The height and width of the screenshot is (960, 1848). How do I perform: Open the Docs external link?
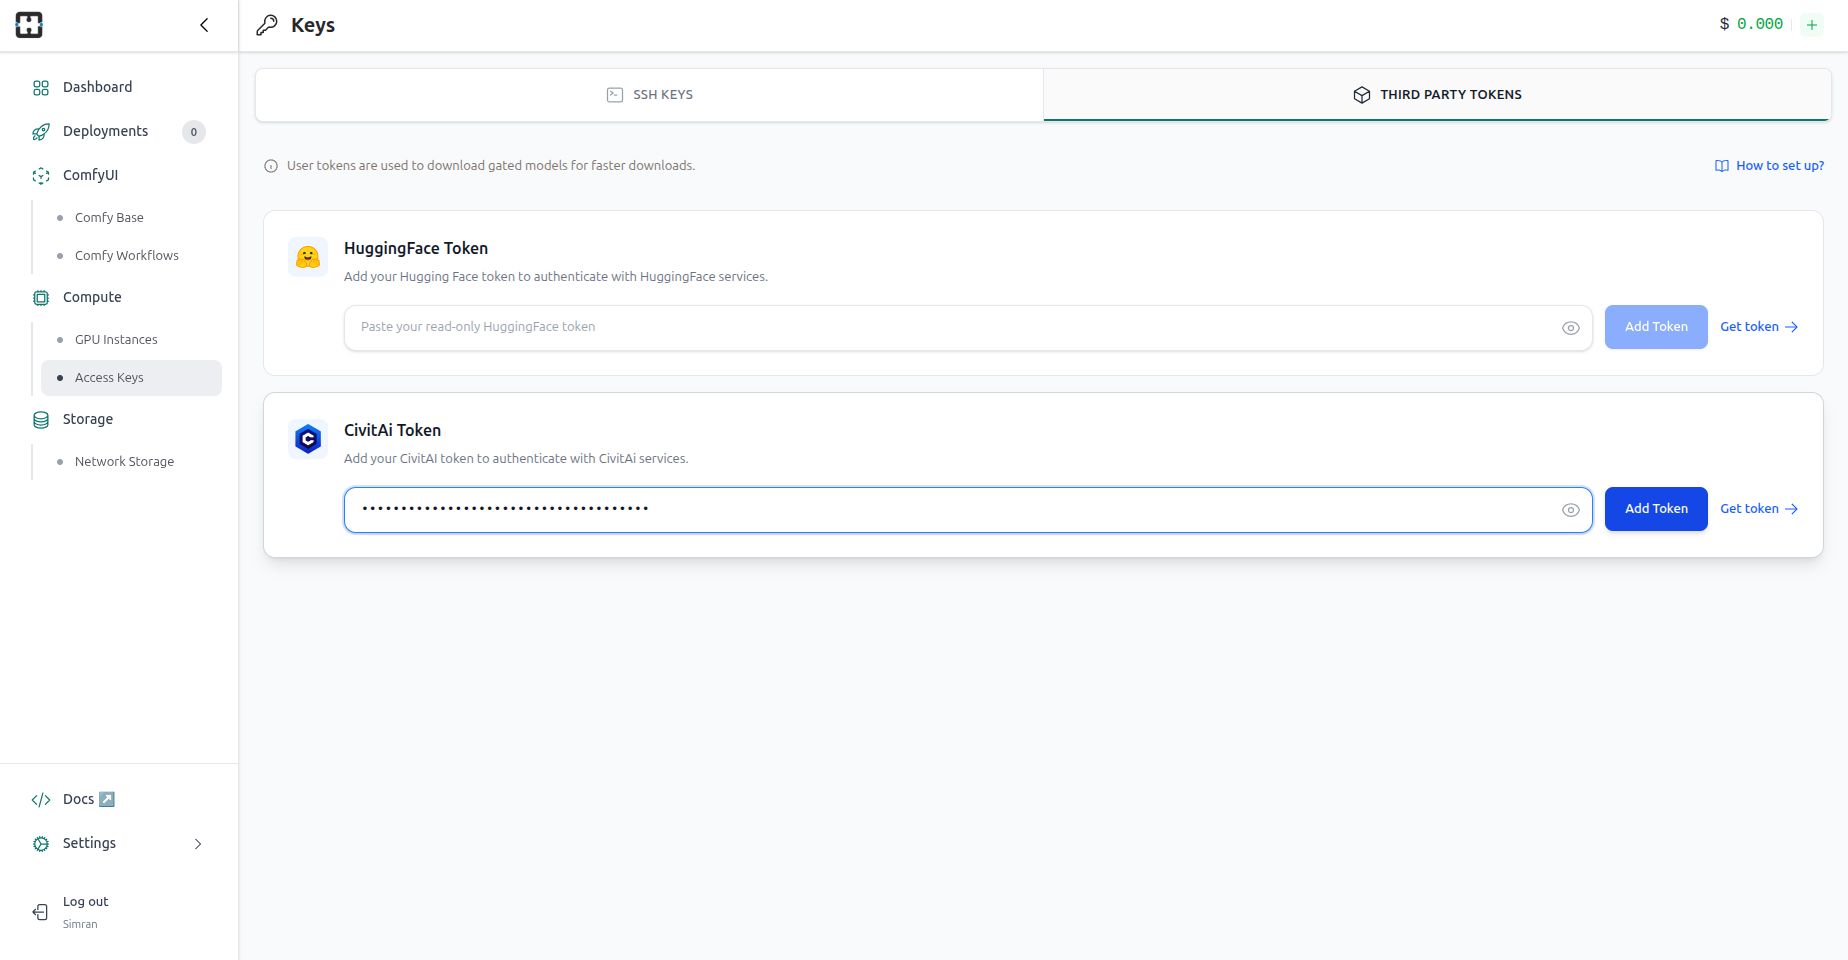pyautogui.click(x=89, y=799)
